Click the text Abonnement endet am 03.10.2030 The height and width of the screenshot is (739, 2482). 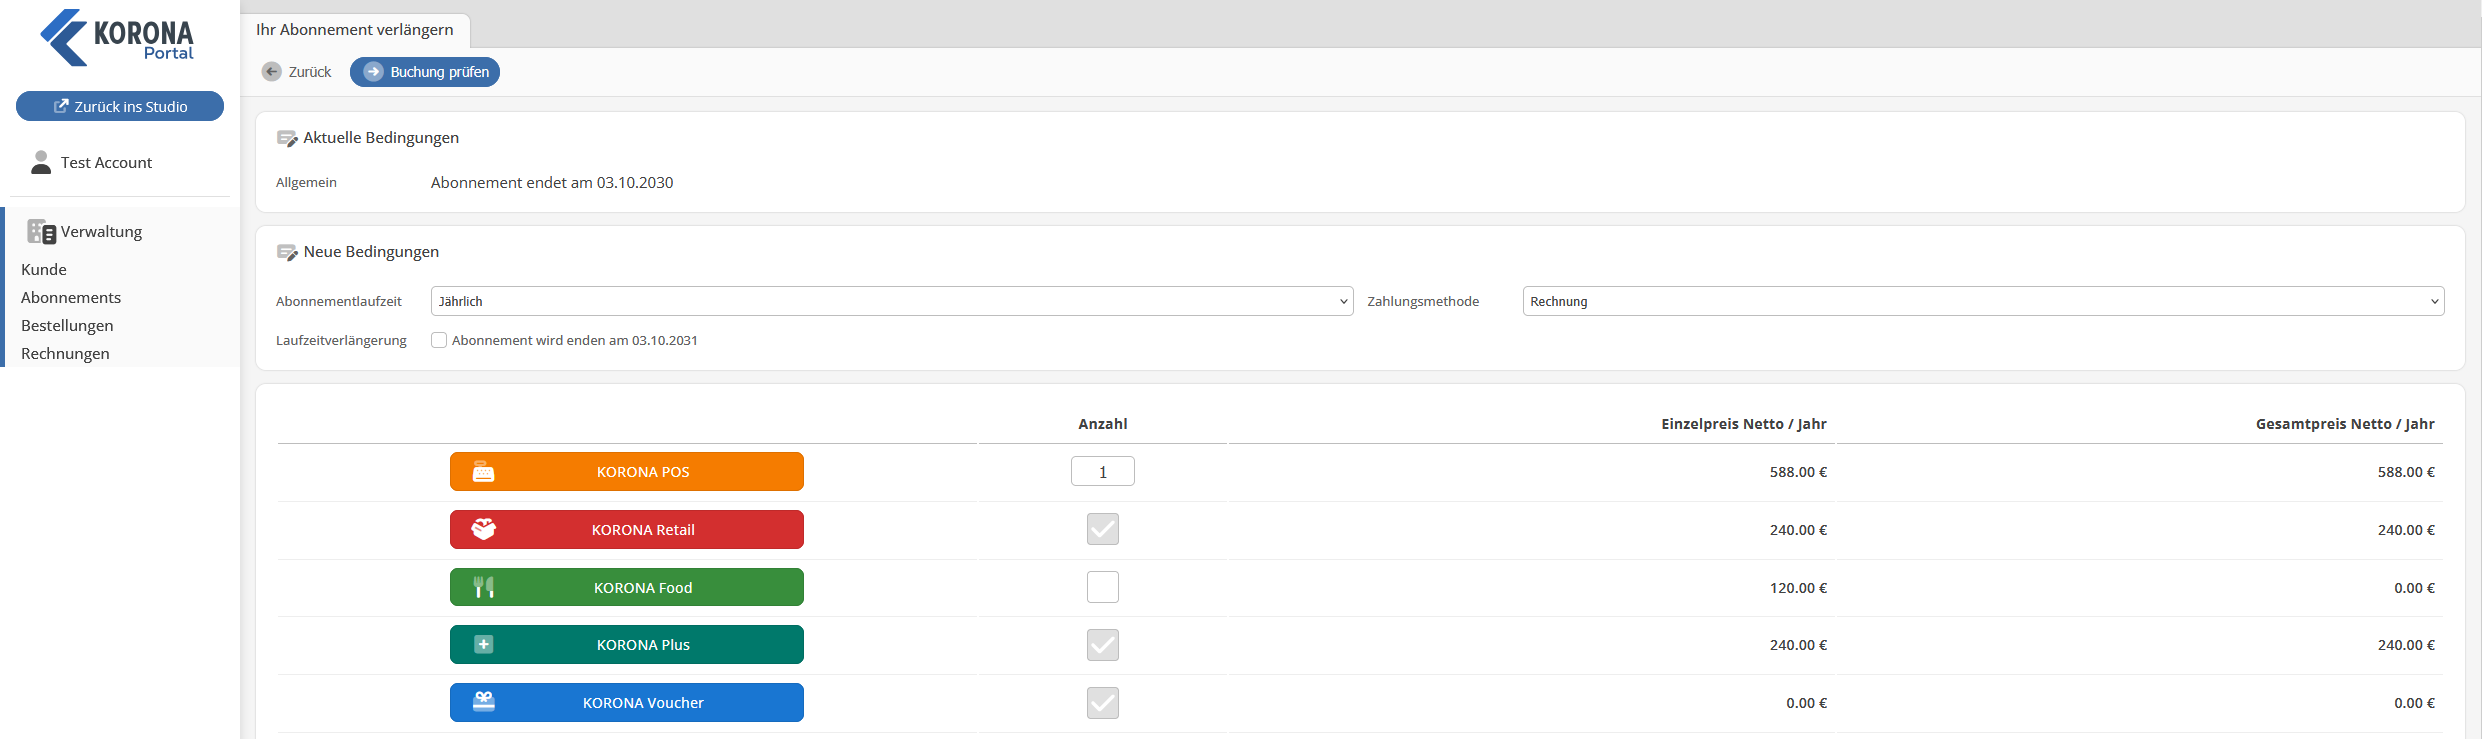click(x=552, y=183)
